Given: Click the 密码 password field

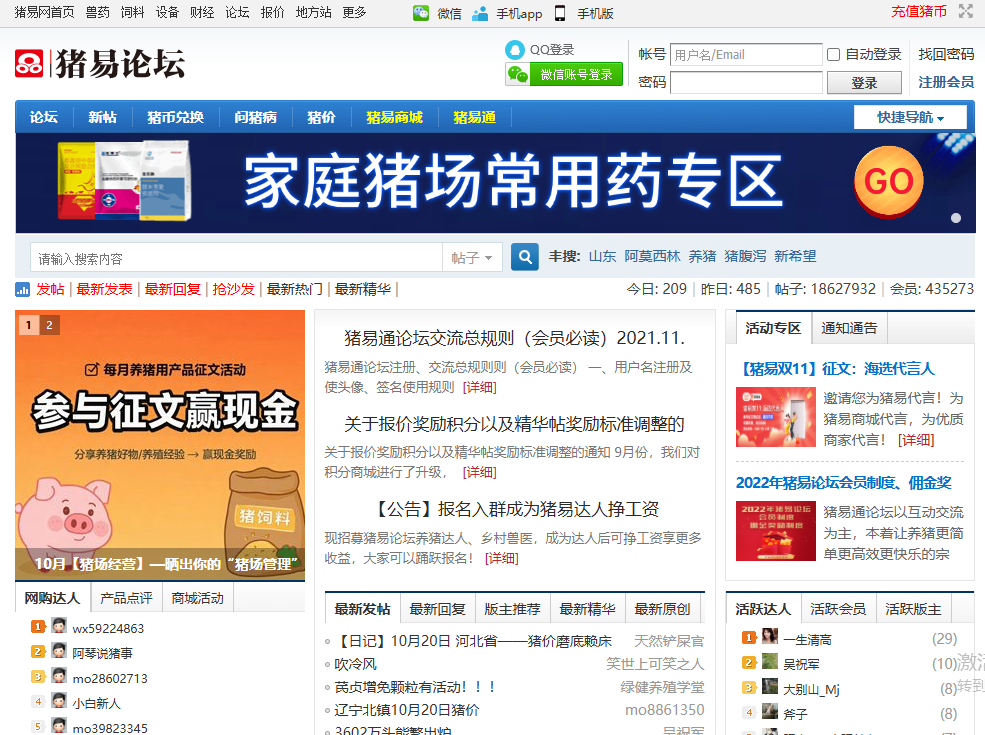Looking at the screenshot, I should click(746, 82).
